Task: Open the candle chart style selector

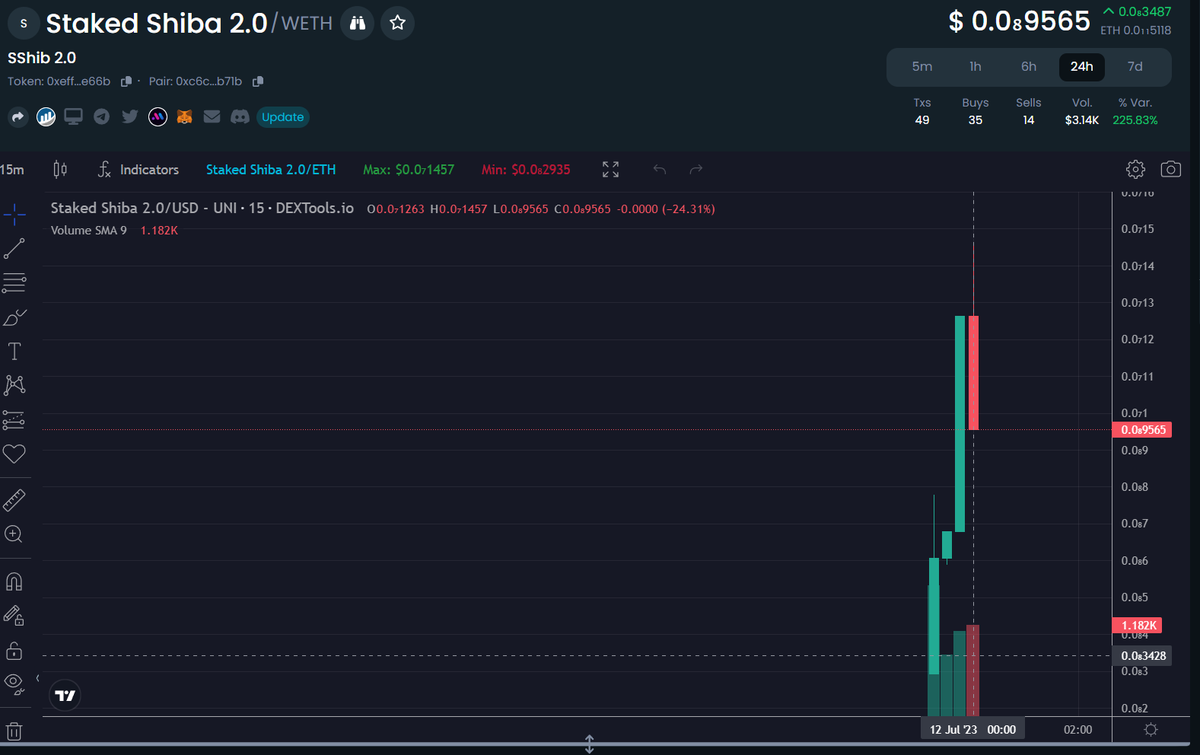Action: click(x=60, y=170)
